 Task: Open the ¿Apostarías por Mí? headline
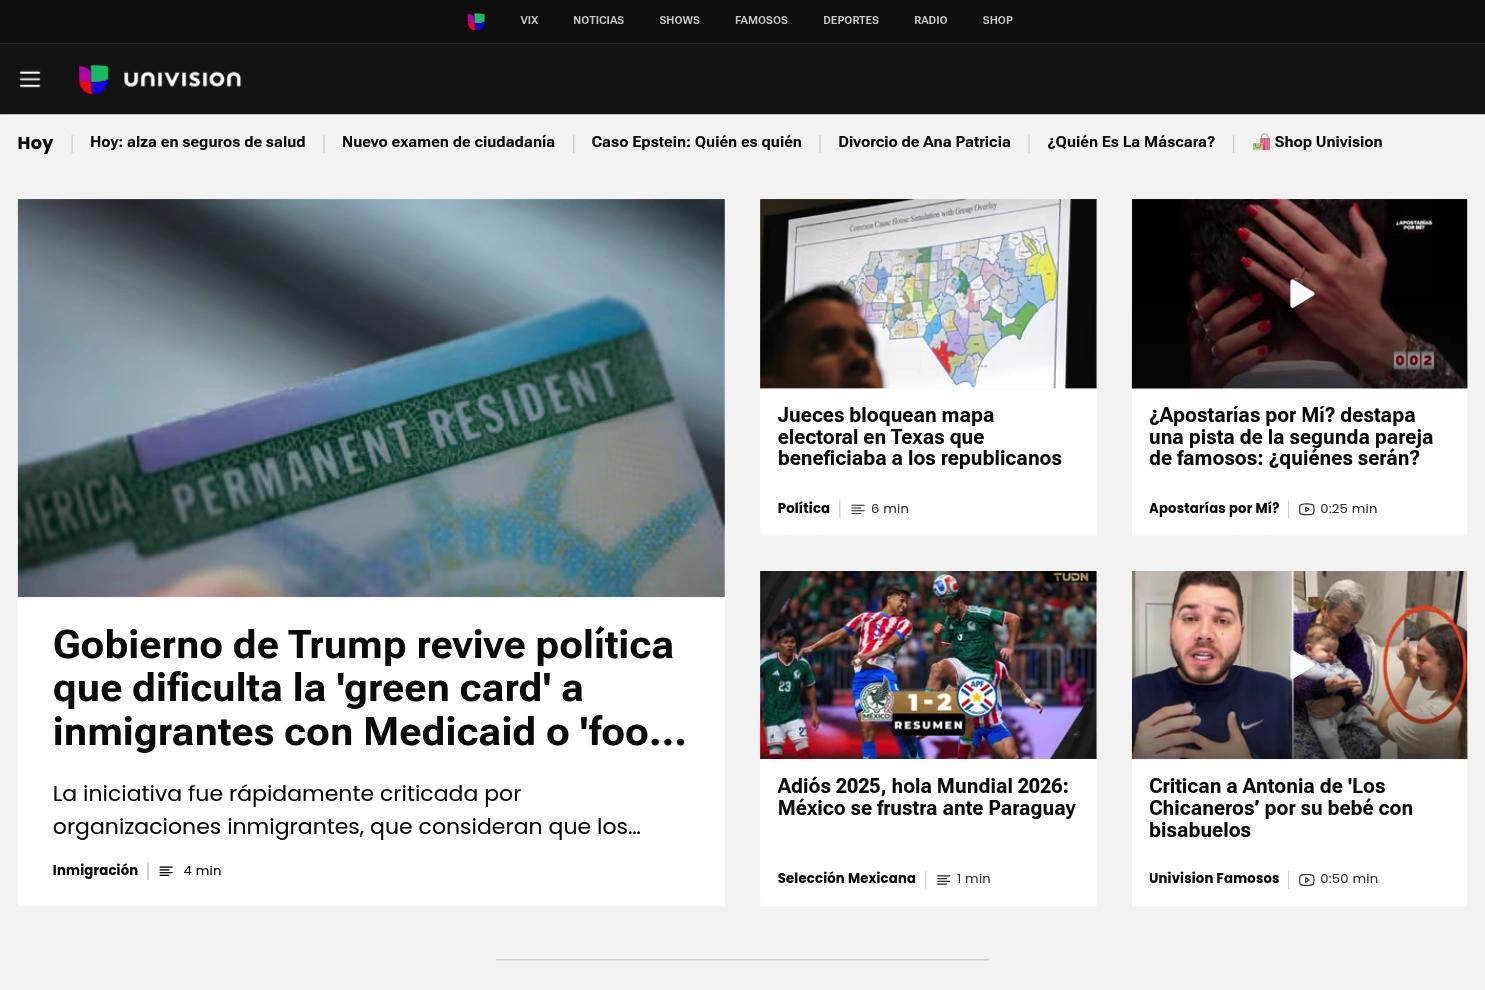[x=1291, y=437]
